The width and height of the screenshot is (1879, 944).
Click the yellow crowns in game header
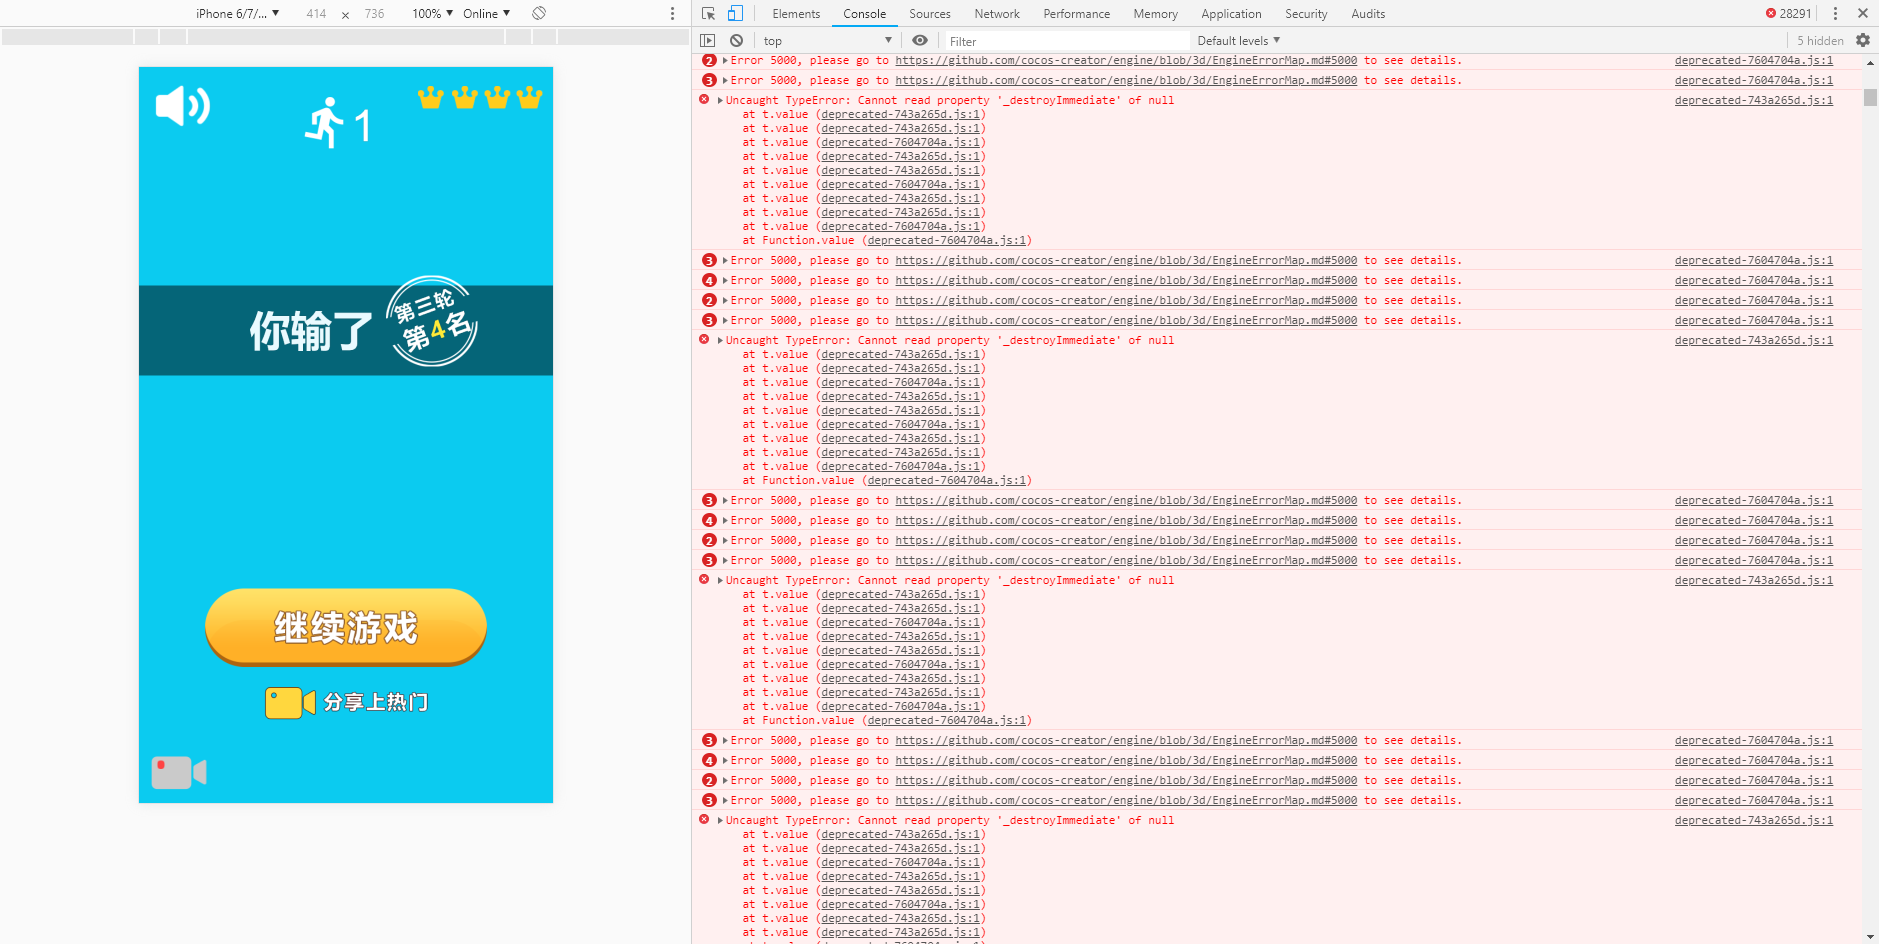[x=480, y=97]
